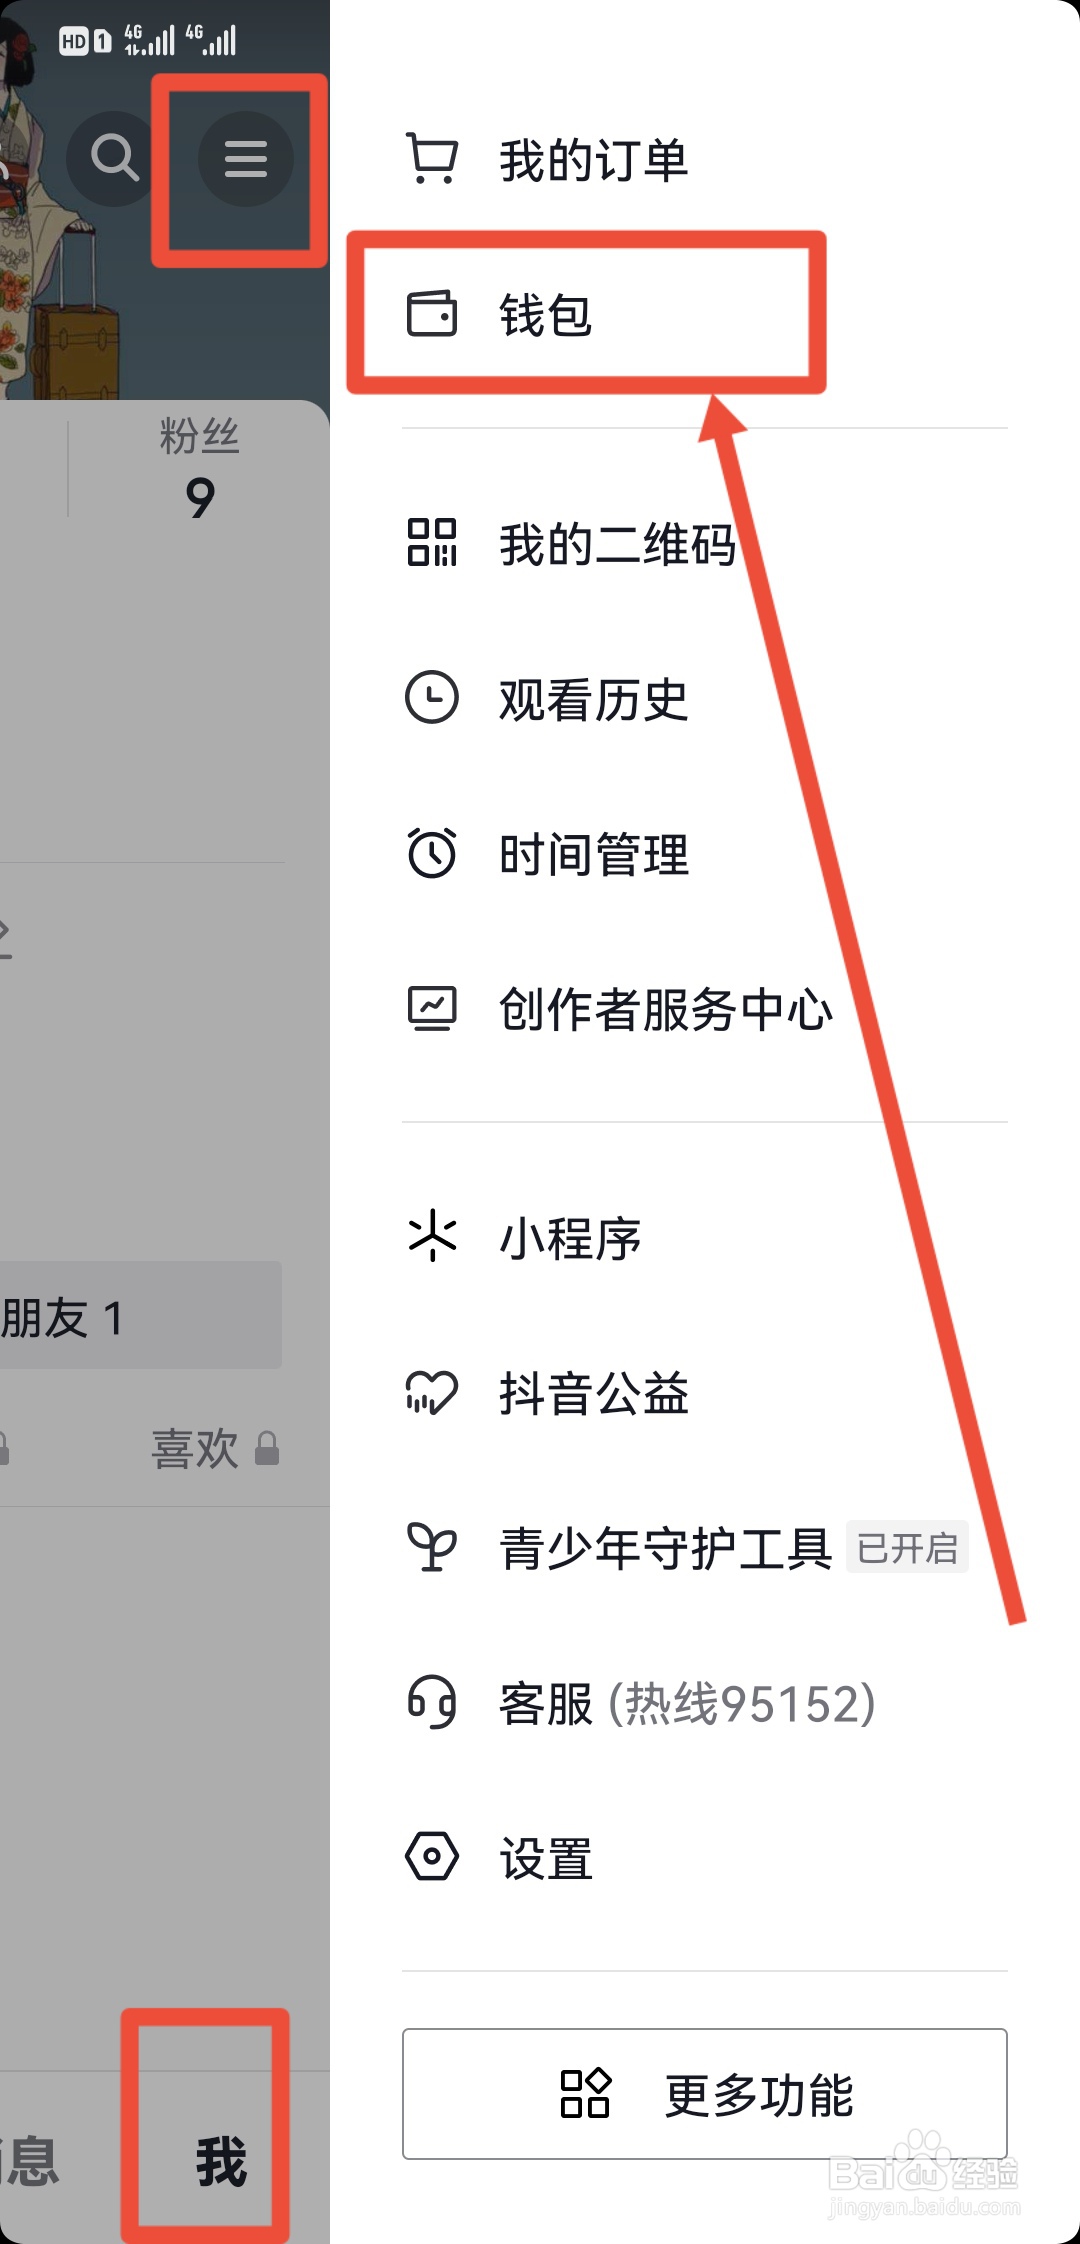Switch to the 我 bottom tab
1080x2244 pixels.
coord(221,2162)
